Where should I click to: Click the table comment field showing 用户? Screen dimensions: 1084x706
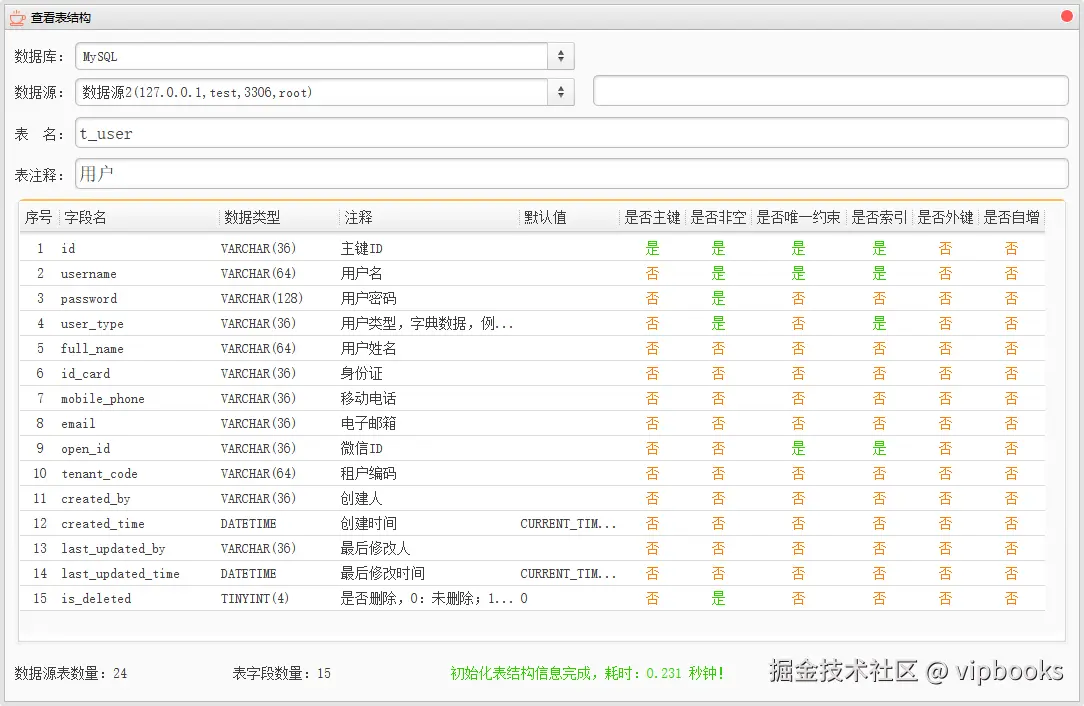pos(572,174)
